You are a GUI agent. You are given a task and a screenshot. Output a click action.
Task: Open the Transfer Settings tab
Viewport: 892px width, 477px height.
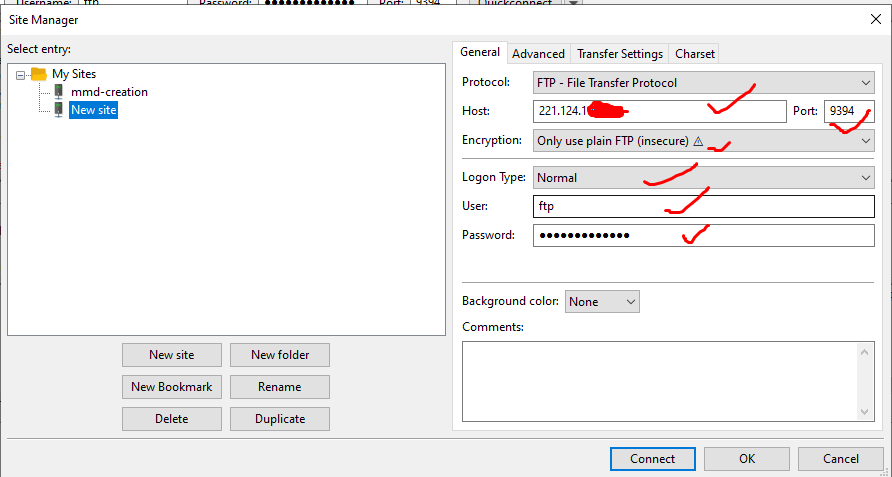pos(620,54)
